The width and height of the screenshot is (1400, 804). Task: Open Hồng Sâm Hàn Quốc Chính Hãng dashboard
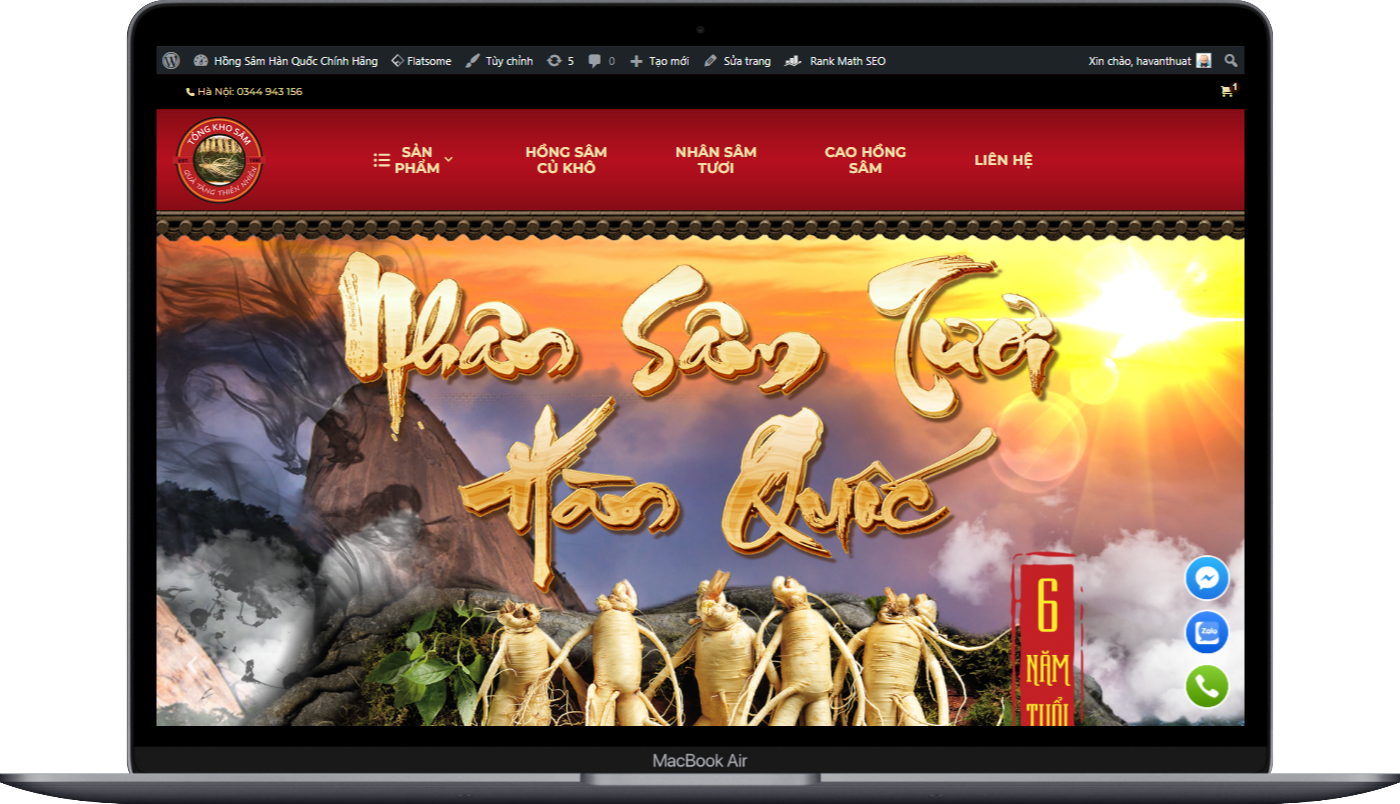click(x=286, y=61)
